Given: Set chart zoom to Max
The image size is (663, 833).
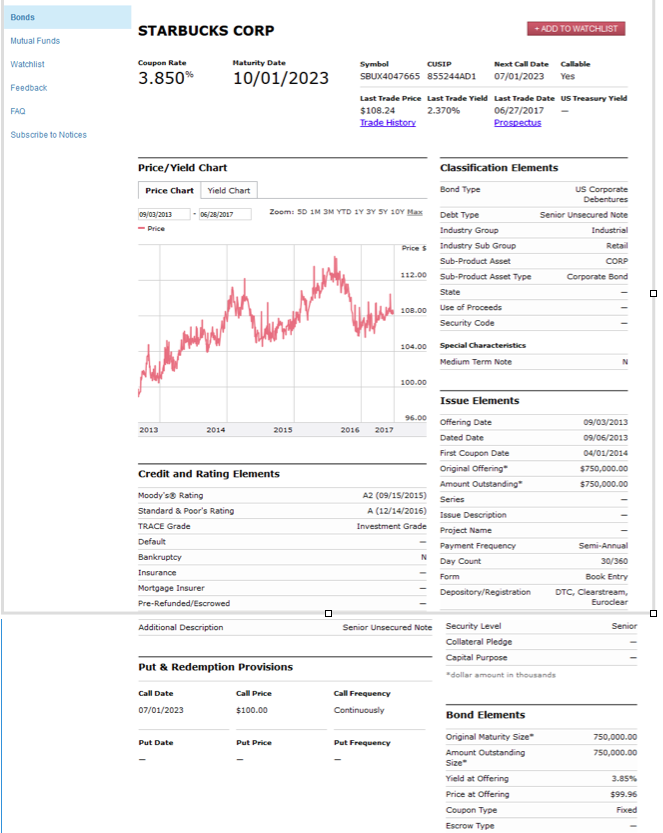Looking at the screenshot, I should (415, 212).
